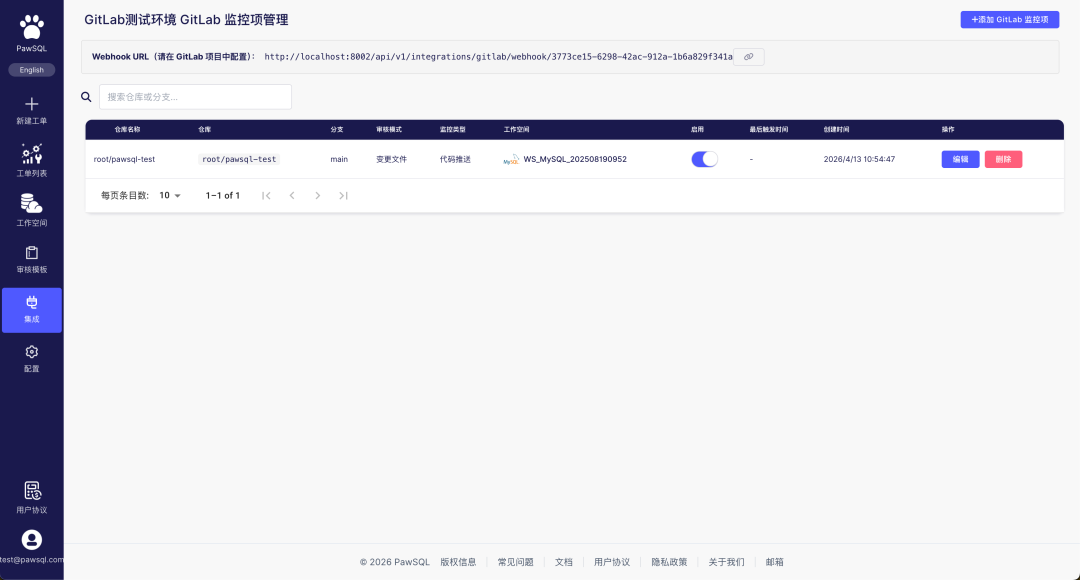The image size is (1080, 580).
Task: Go to last page of table
Action: tap(343, 196)
